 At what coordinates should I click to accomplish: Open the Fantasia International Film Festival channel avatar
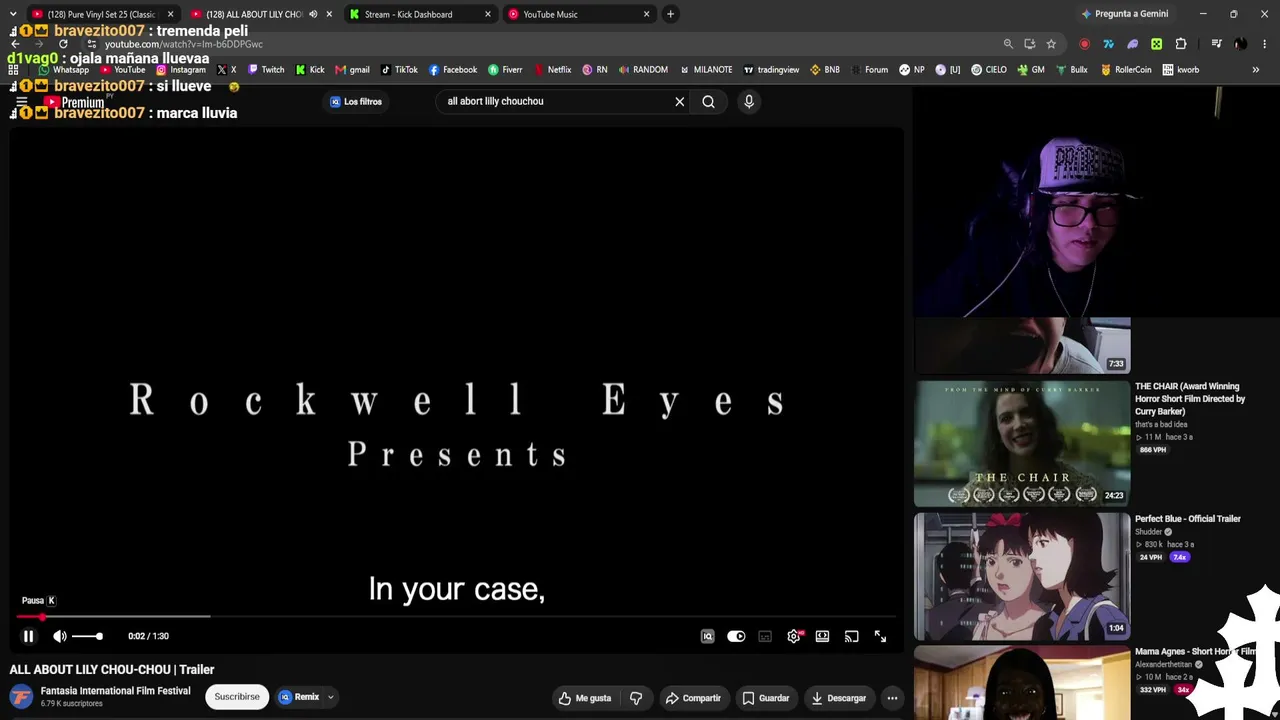tap(21, 697)
